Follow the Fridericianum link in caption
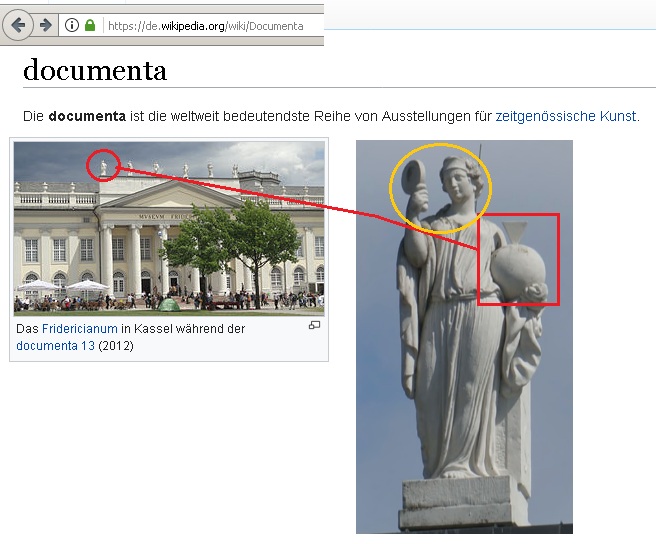The height and width of the screenshot is (544, 658). 80,329
